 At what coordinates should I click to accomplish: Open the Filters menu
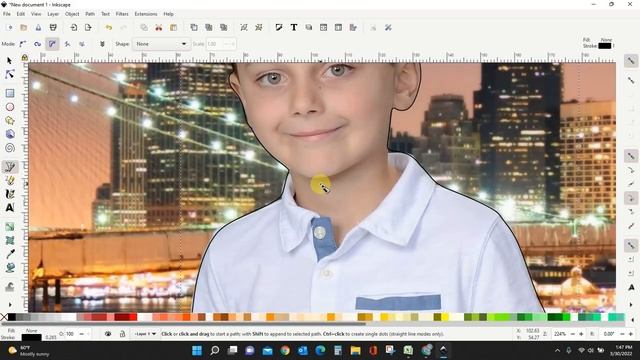point(122,14)
